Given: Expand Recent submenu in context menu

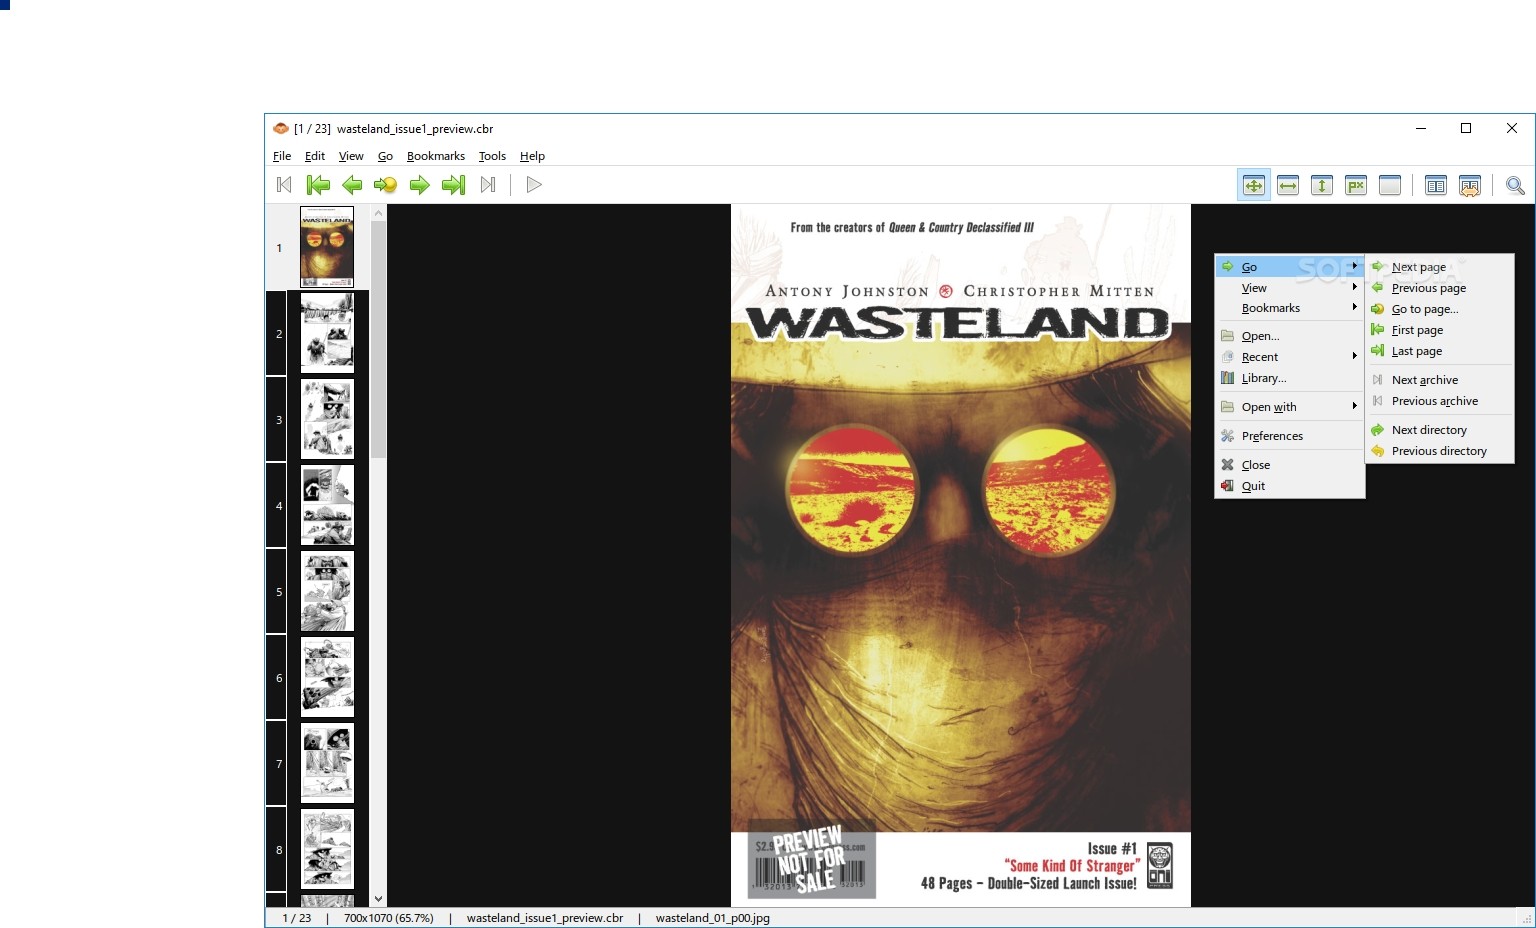Looking at the screenshot, I should (1290, 357).
